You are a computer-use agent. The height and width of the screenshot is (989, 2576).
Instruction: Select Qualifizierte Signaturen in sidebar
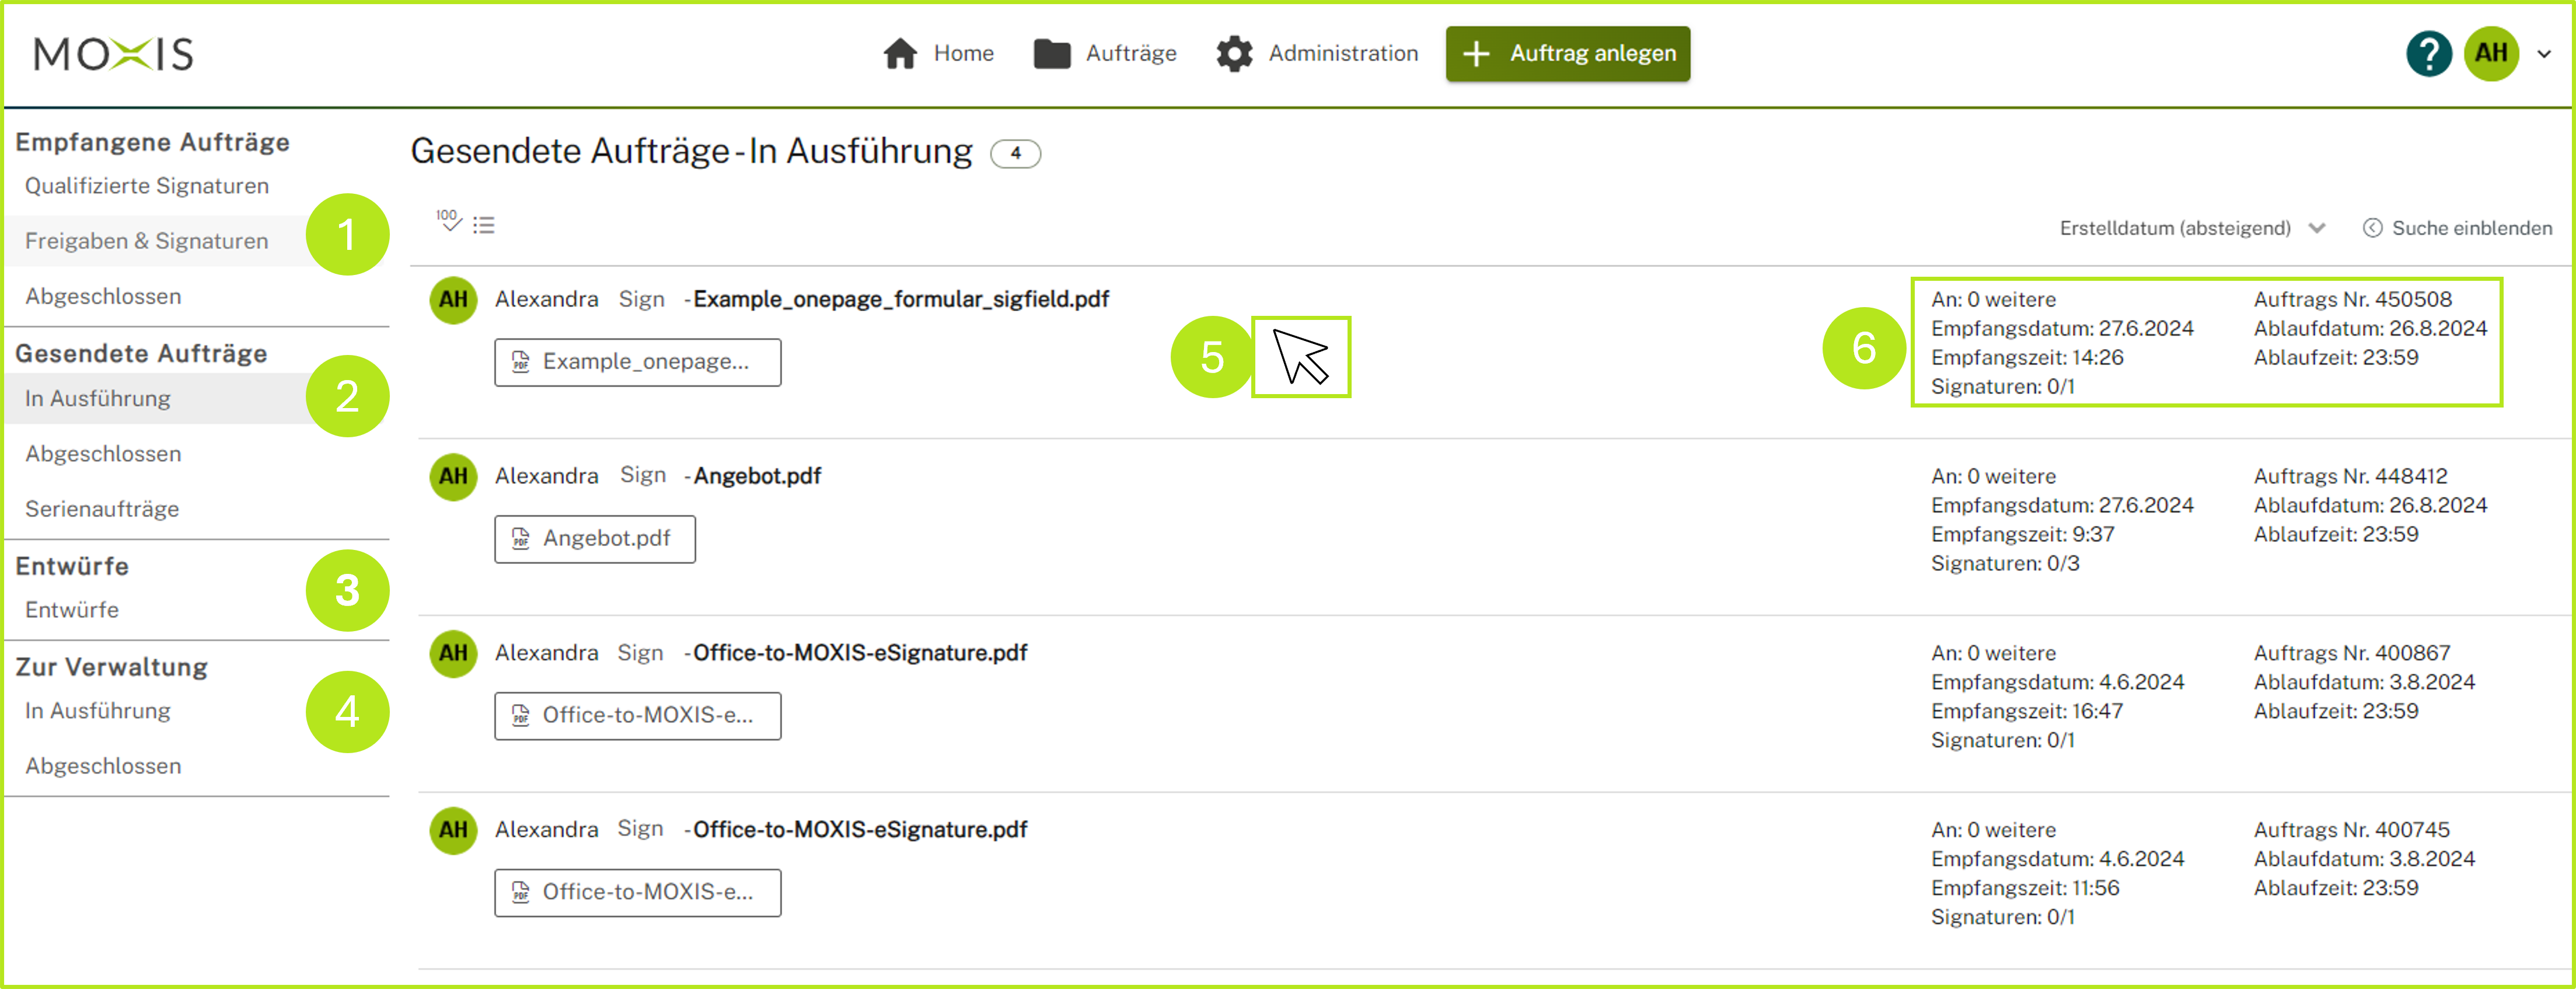pyautogui.click(x=146, y=186)
